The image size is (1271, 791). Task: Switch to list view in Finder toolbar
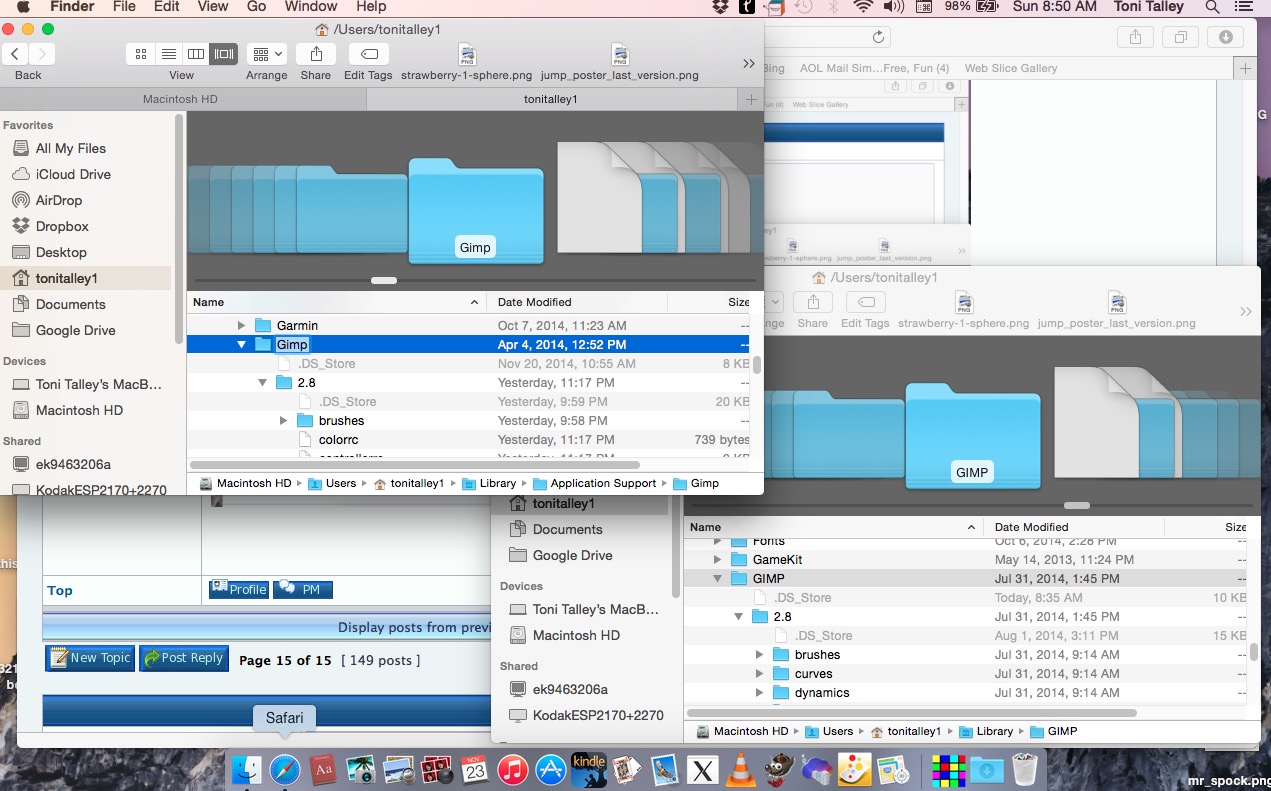tap(168, 54)
